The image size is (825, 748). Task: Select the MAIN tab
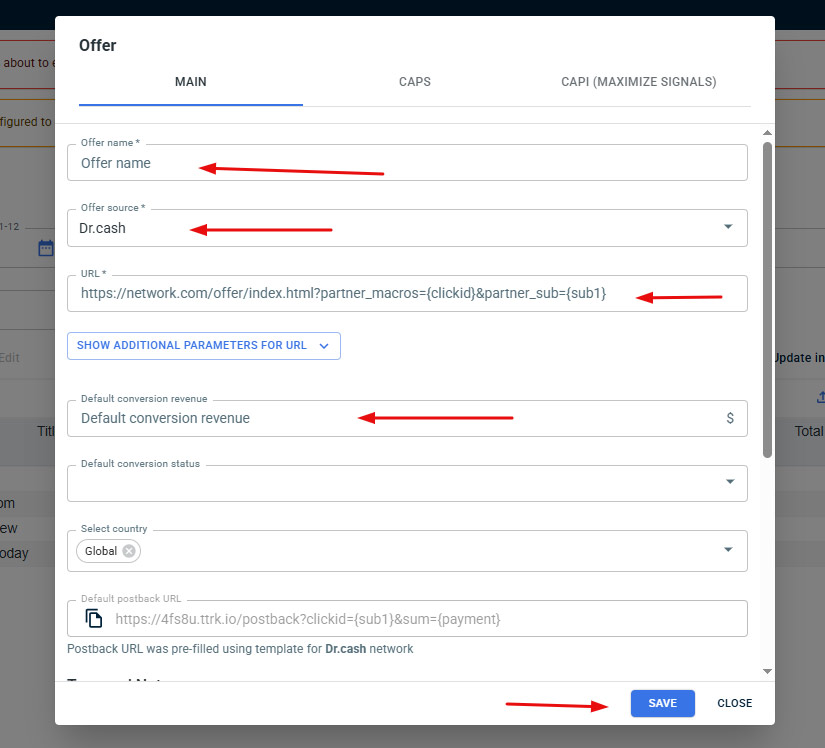[190, 82]
